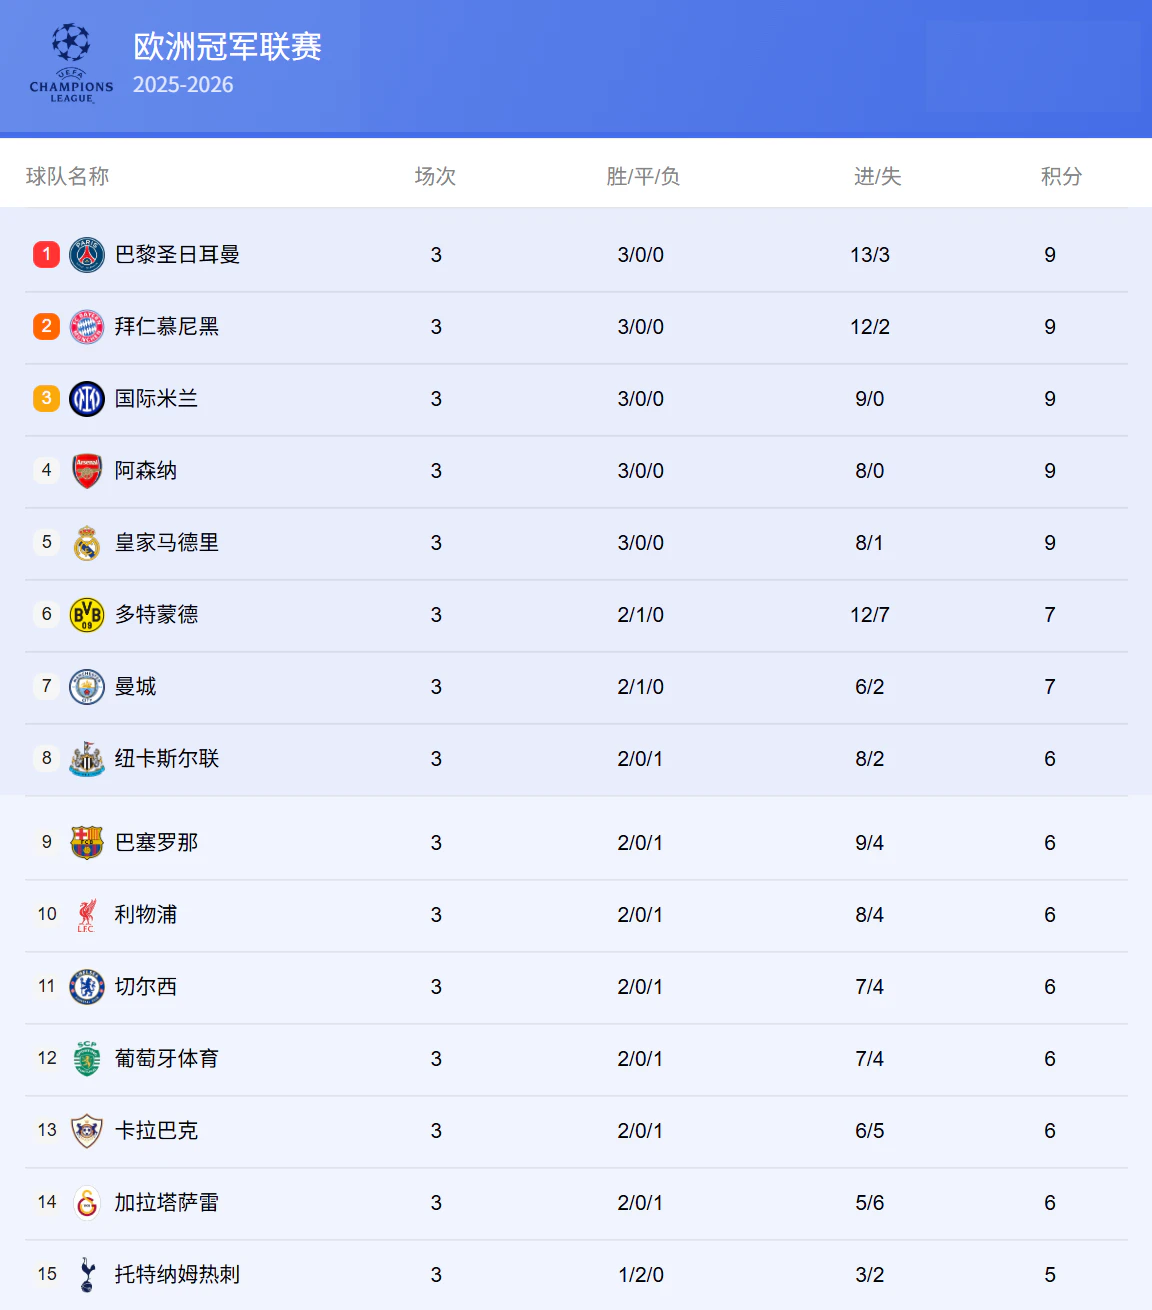Image resolution: width=1152 pixels, height=1310 pixels.
Task: Click the Arsenal club crest
Action: [87, 471]
